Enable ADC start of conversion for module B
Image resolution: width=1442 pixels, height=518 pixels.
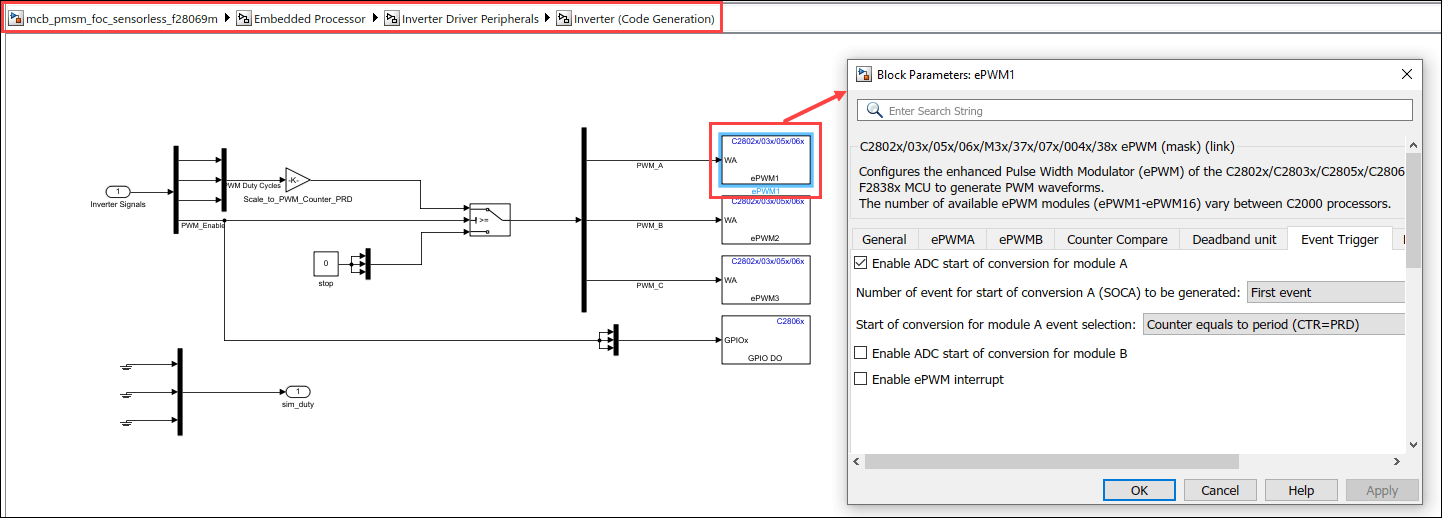tap(861, 353)
